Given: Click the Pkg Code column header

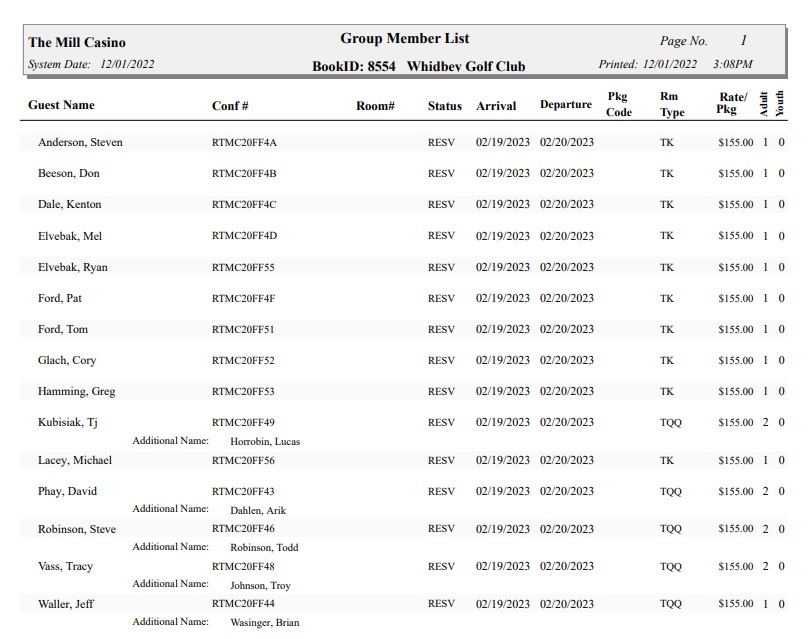Looking at the screenshot, I should click(x=619, y=105).
